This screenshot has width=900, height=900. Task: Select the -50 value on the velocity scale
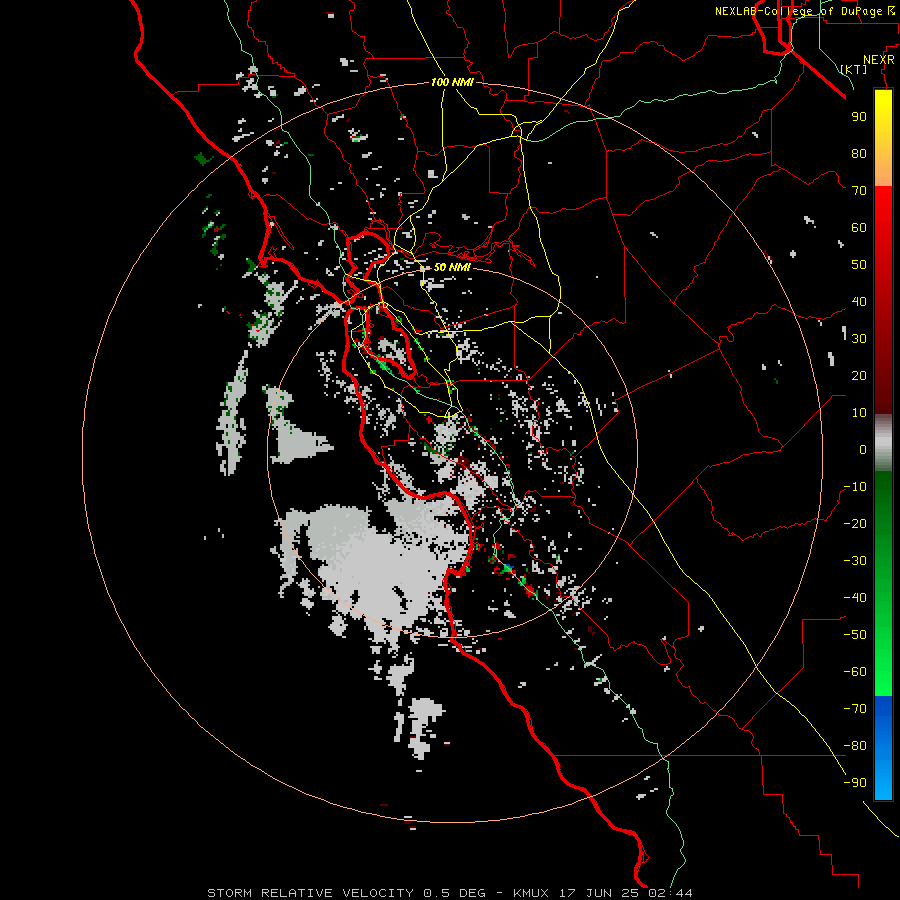coord(855,635)
